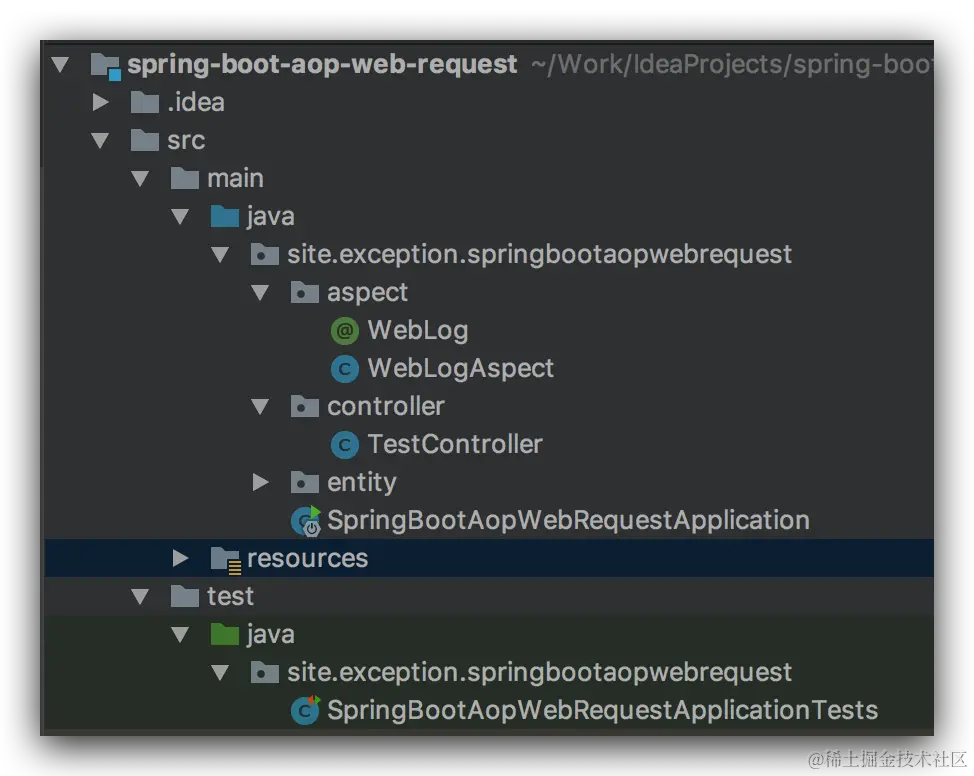This screenshot has height=776, width=974.
Task: Click the green java test sources folder icon
Action: (x=224, y=634)
